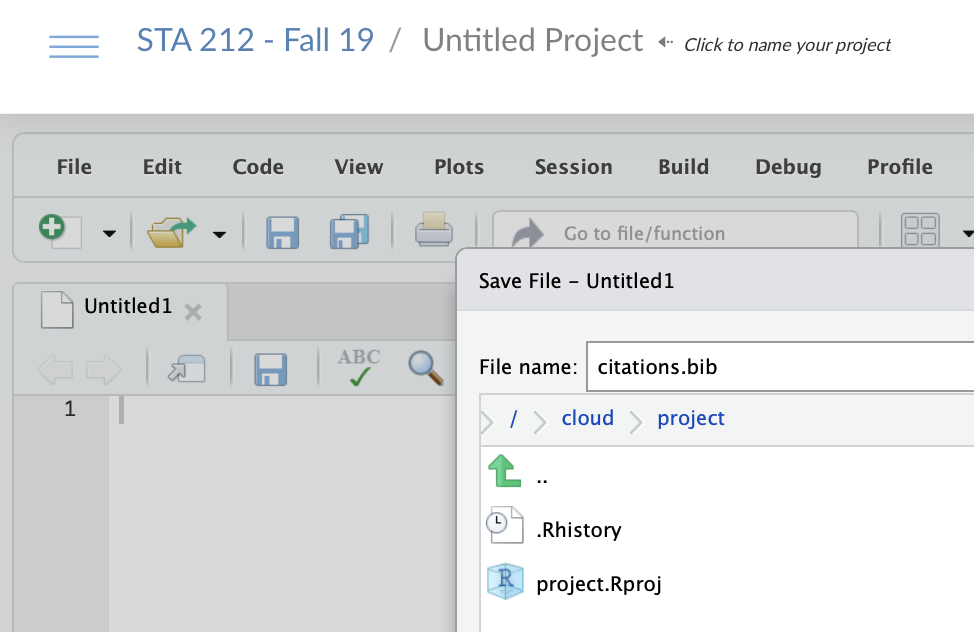
Task: Click the New File plus icon
Action: pyautogui.click(x=60, y=232)
